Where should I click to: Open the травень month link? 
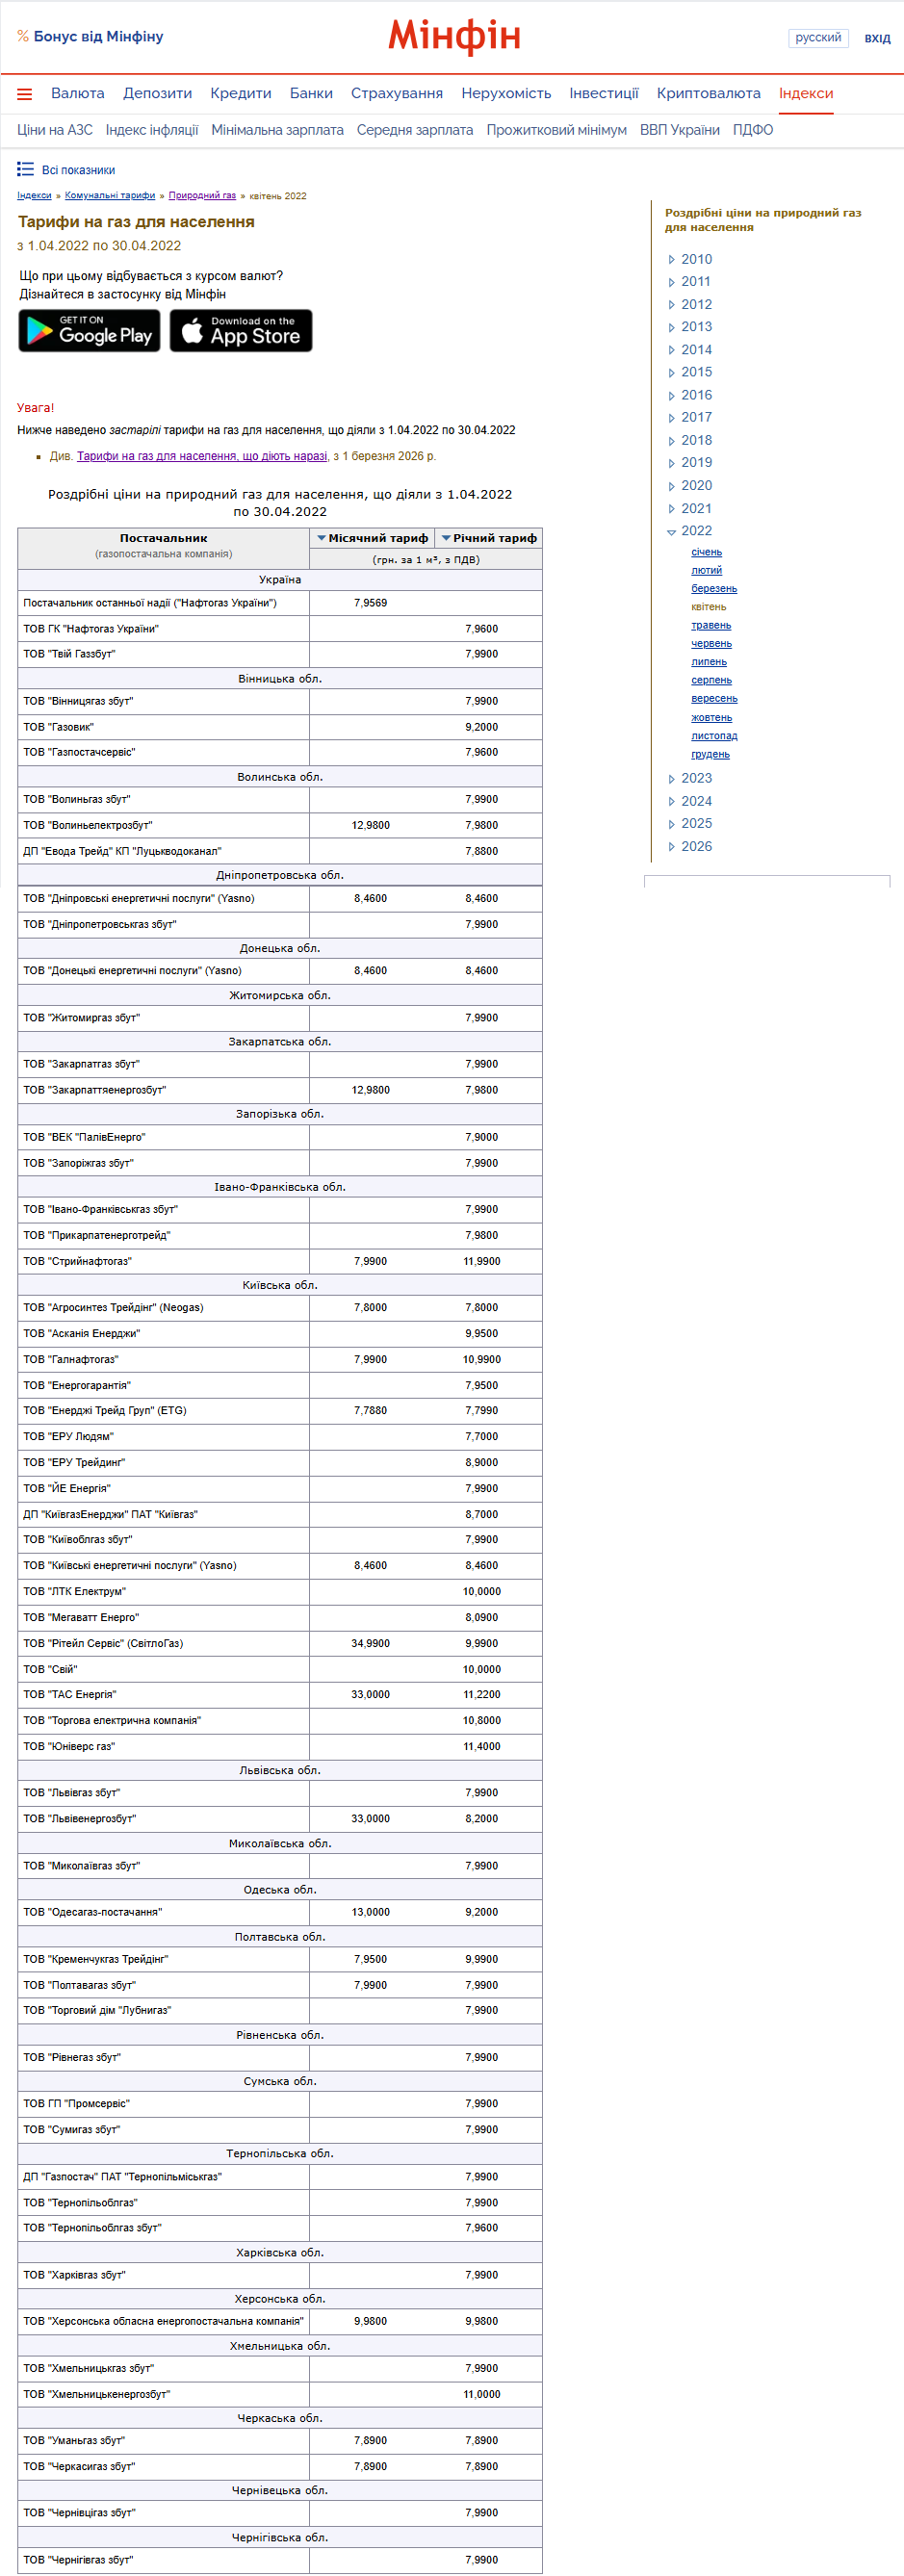(x=711, y=626)
